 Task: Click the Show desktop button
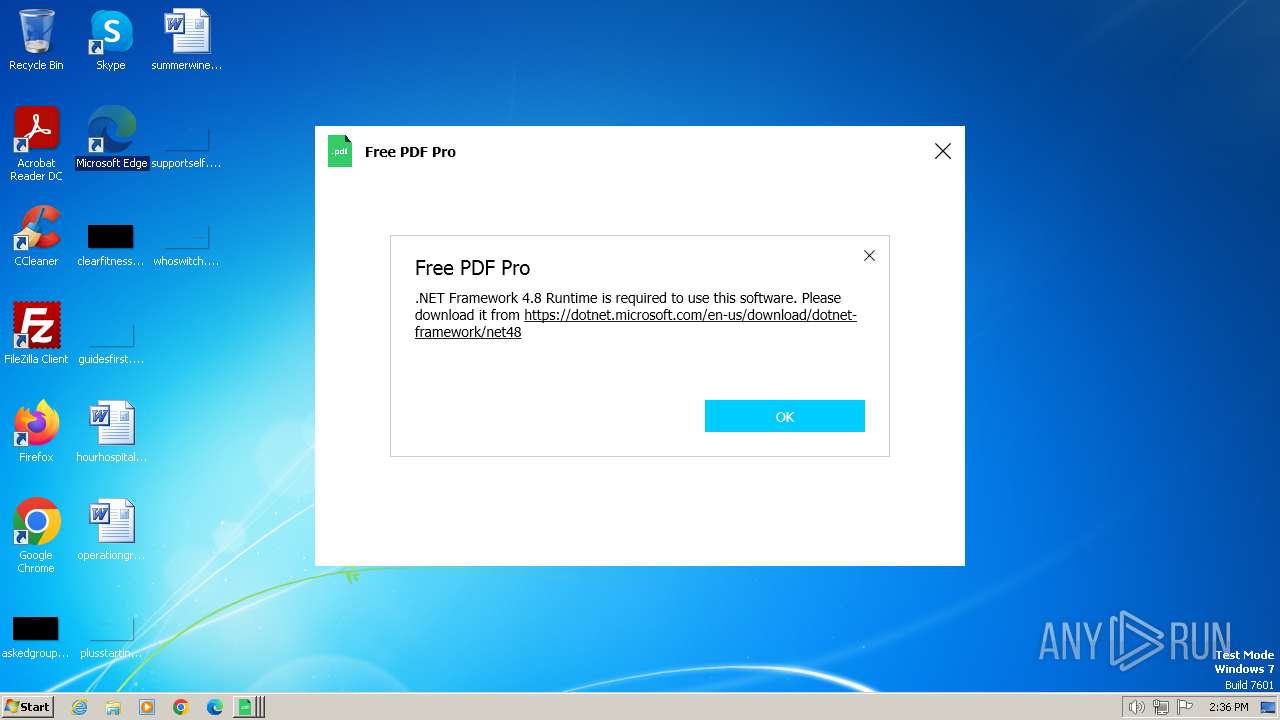(1268, 707)
